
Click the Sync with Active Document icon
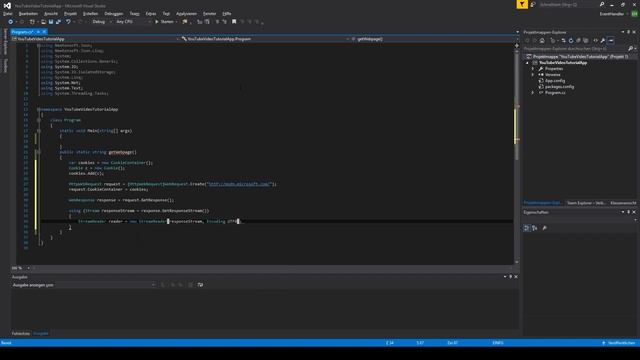[564, 40]
